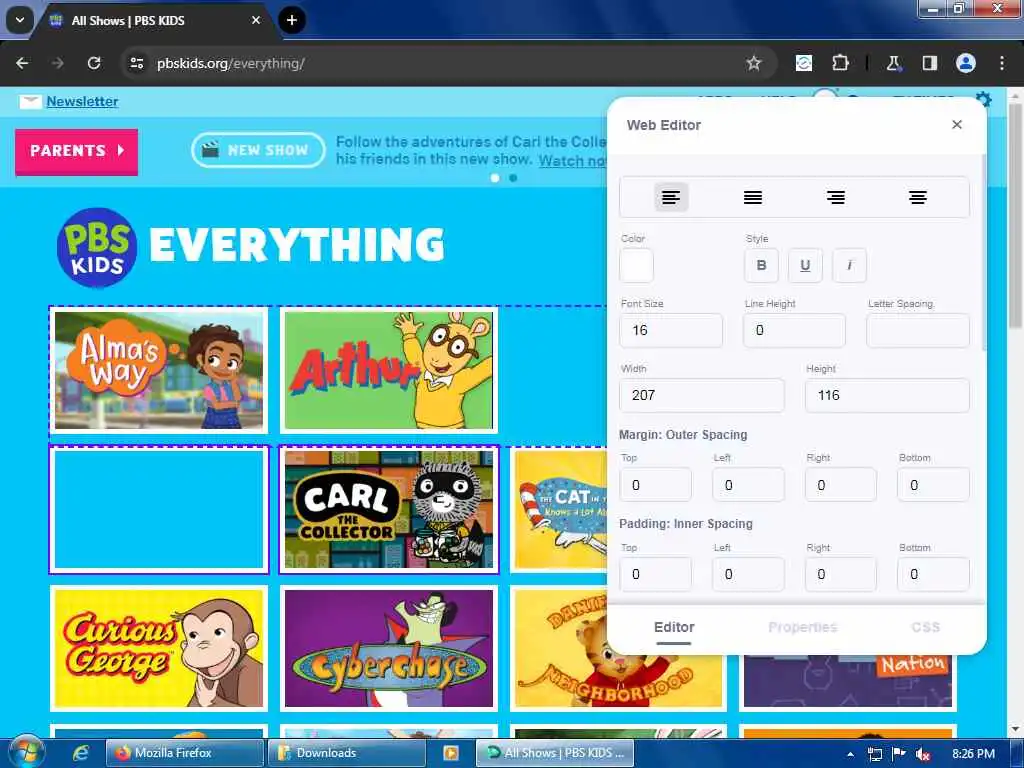Toggle bold style button
This screenshot has height=768, width=1024.
coord(761,265)
